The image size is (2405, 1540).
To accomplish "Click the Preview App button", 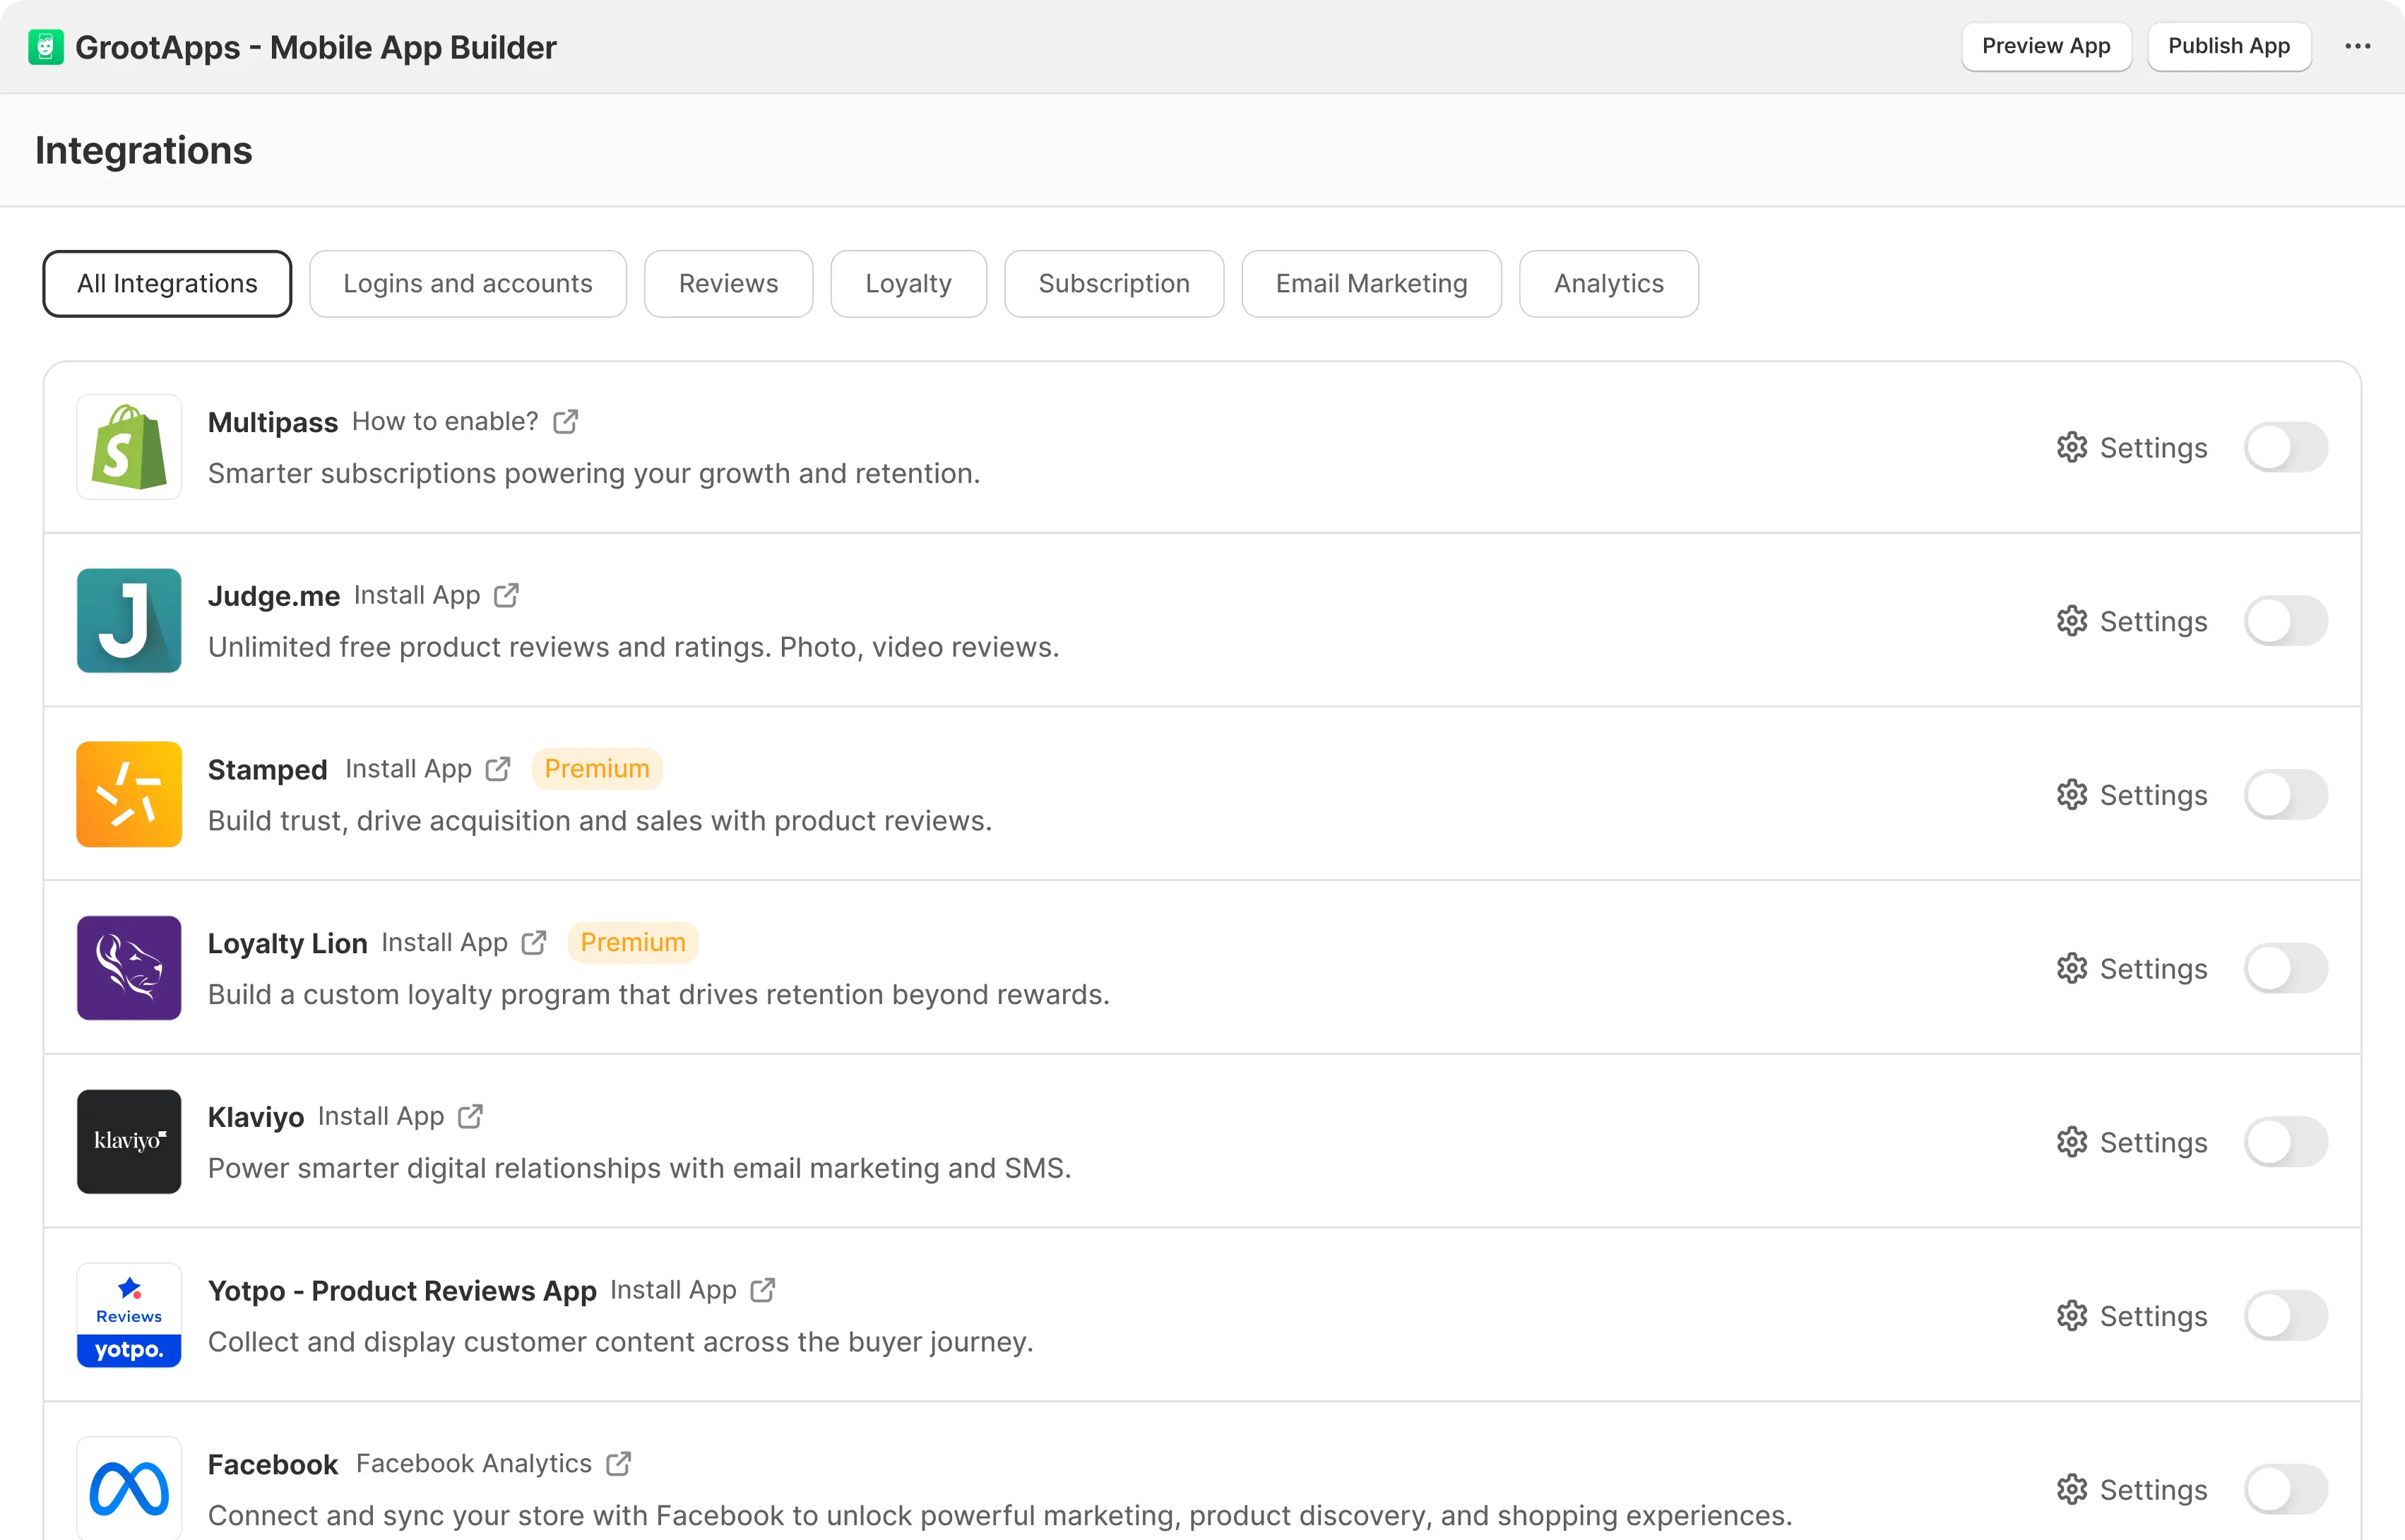I will 2045,46.
